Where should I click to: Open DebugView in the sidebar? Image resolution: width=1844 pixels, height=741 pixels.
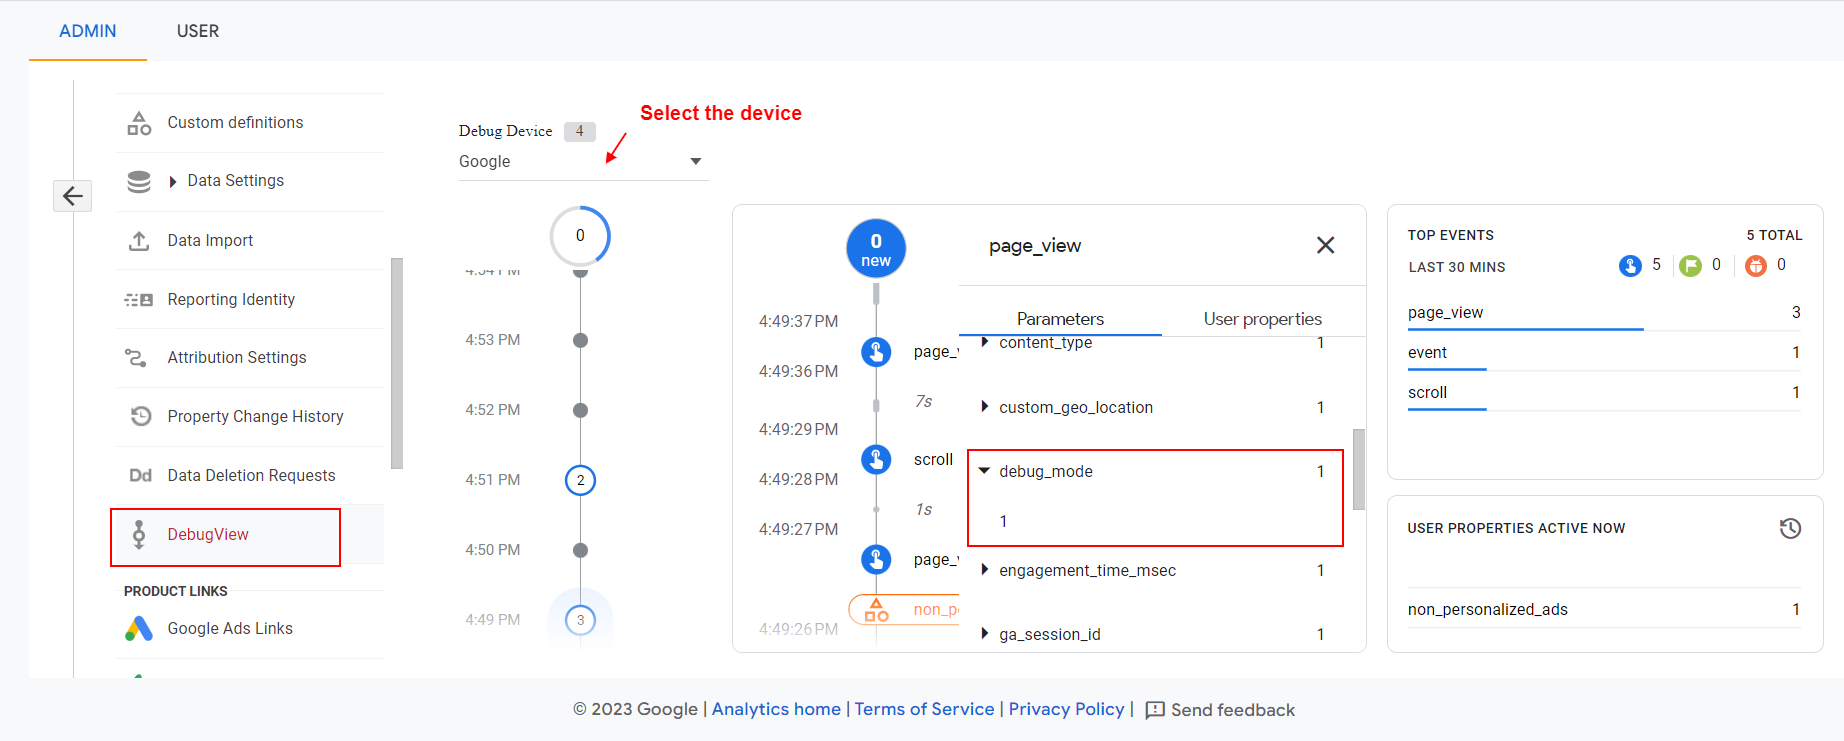(x=208, y=535)
